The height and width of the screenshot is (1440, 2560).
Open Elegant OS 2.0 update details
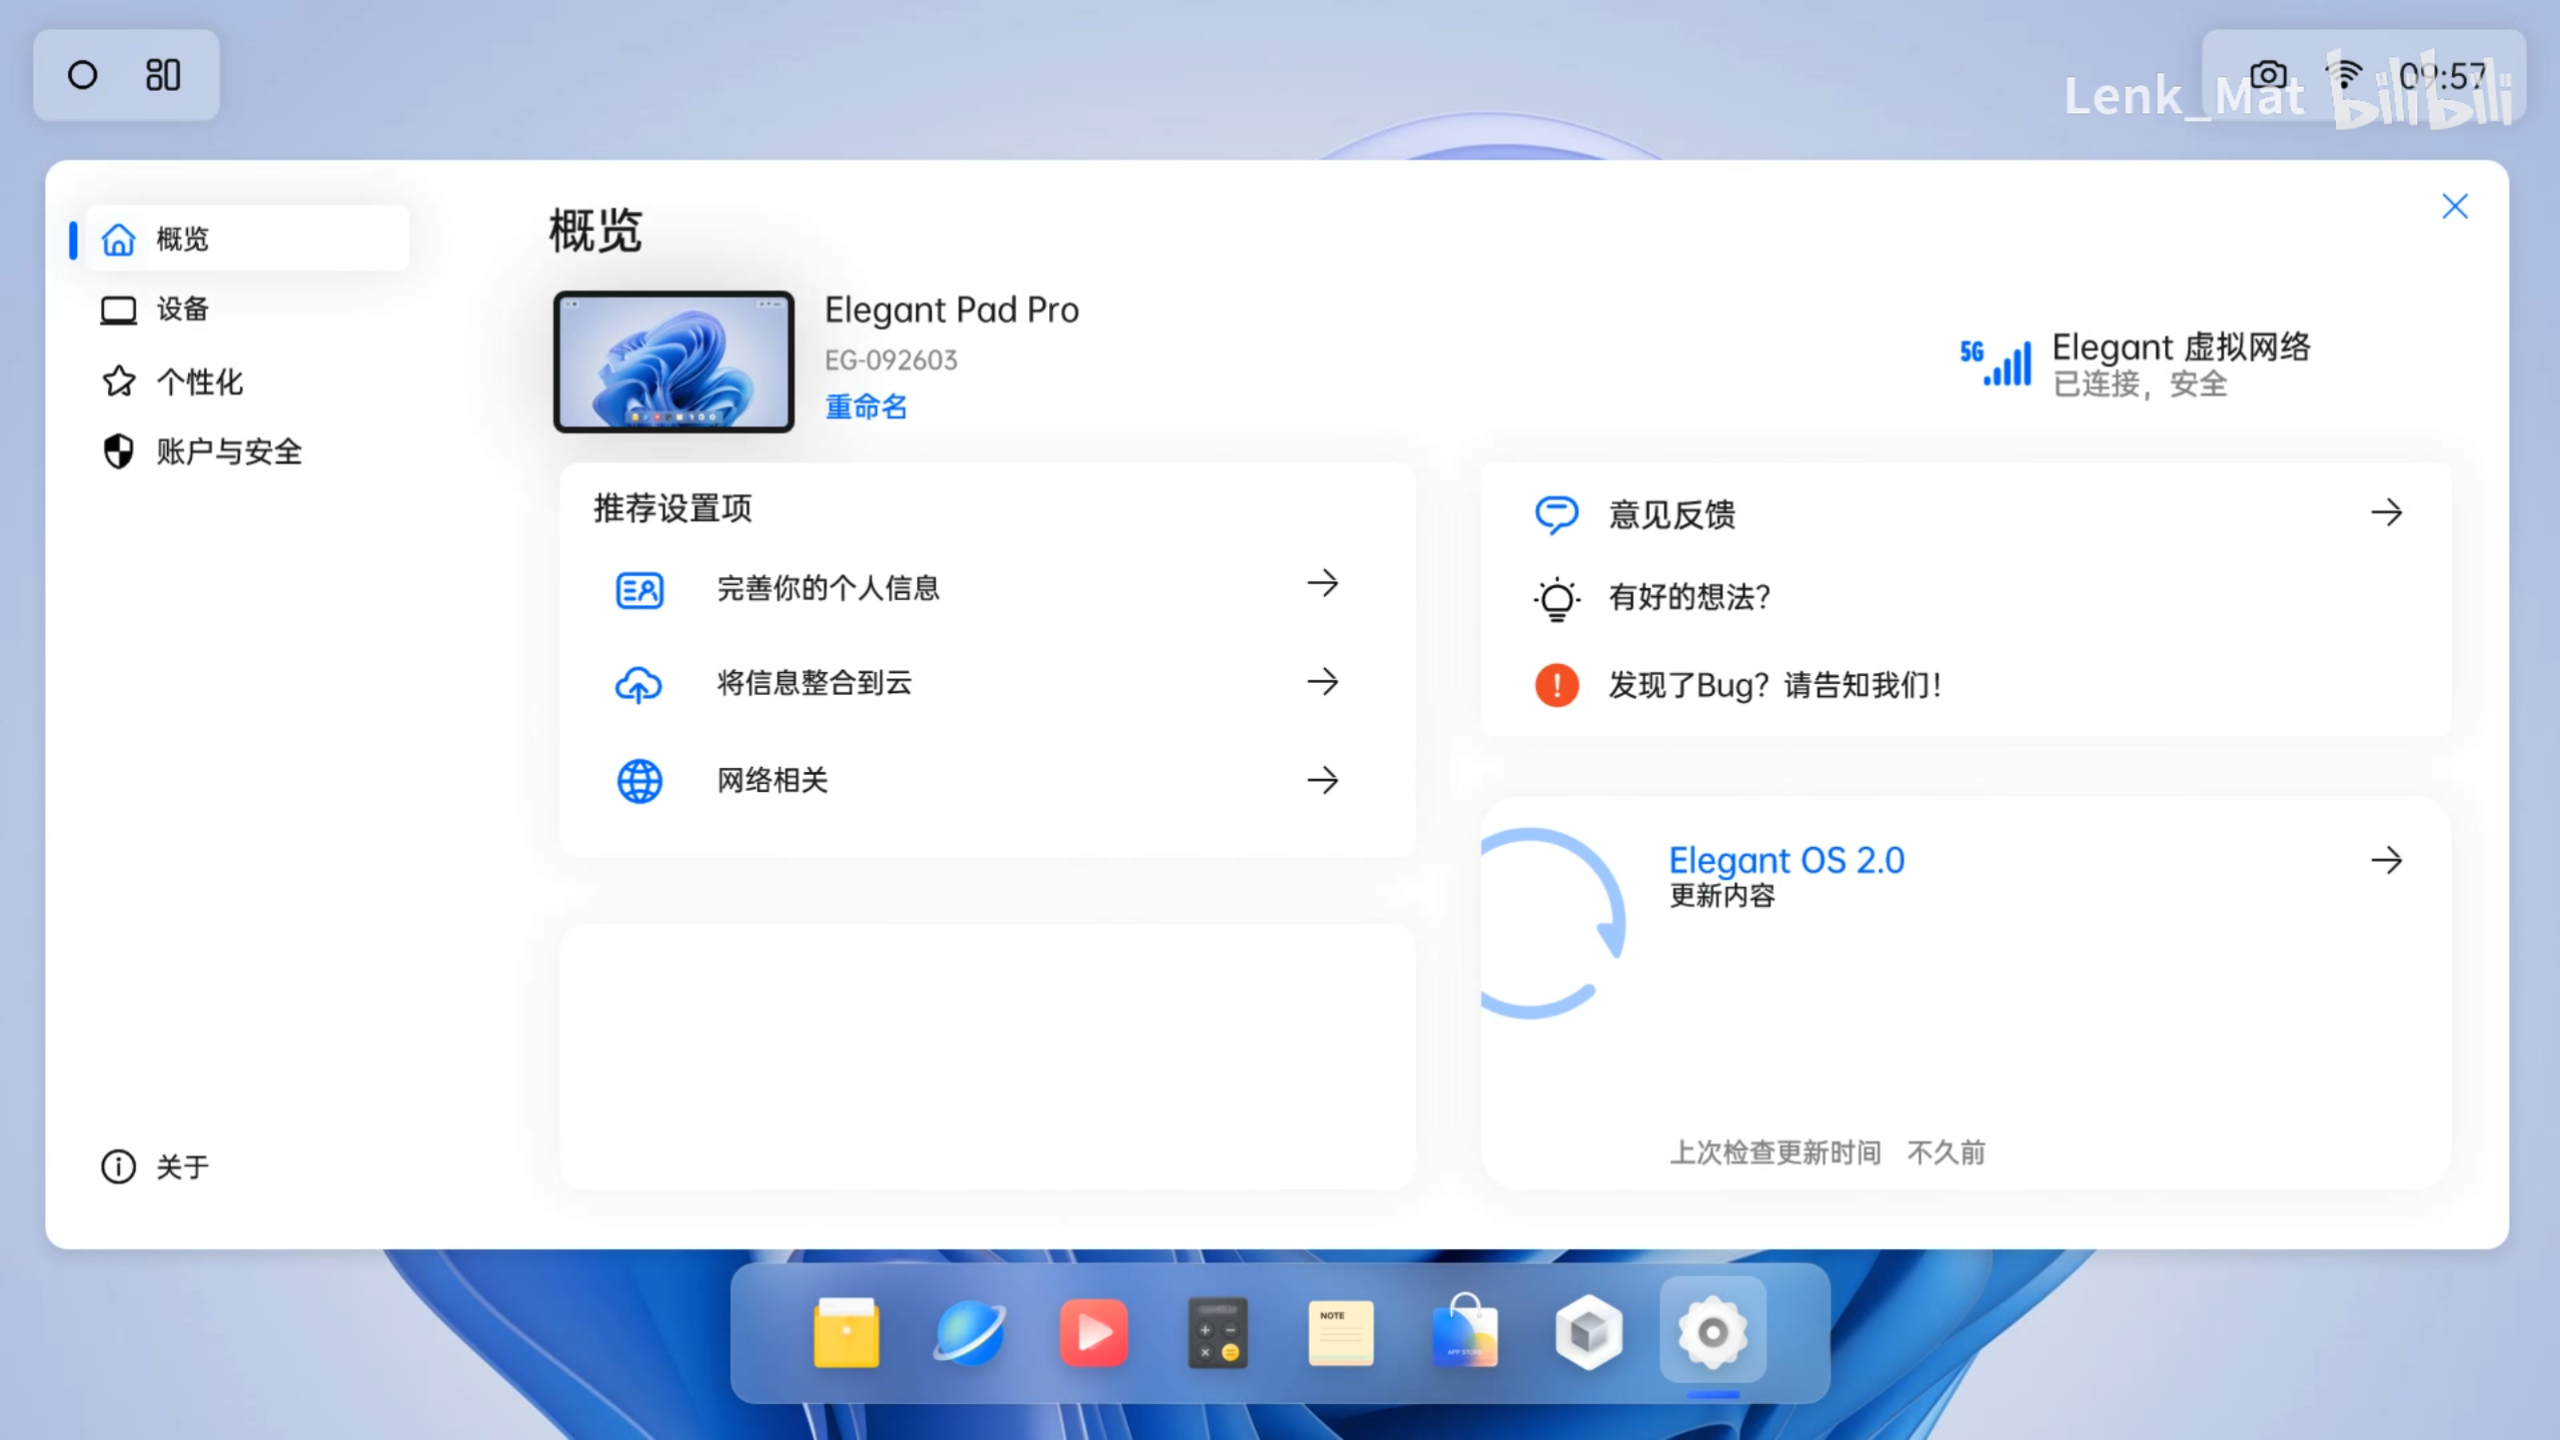click(1786, 860)
